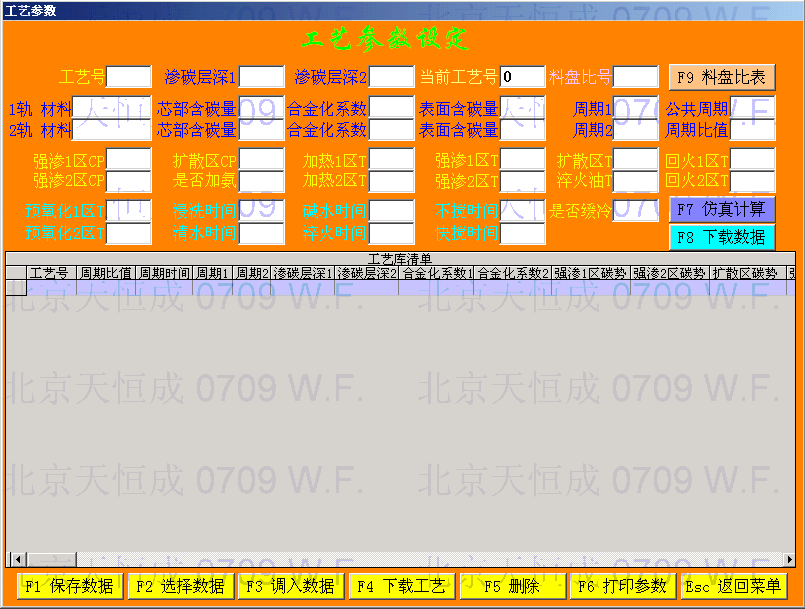Click the 是否加氨 input field

point(261,181)
